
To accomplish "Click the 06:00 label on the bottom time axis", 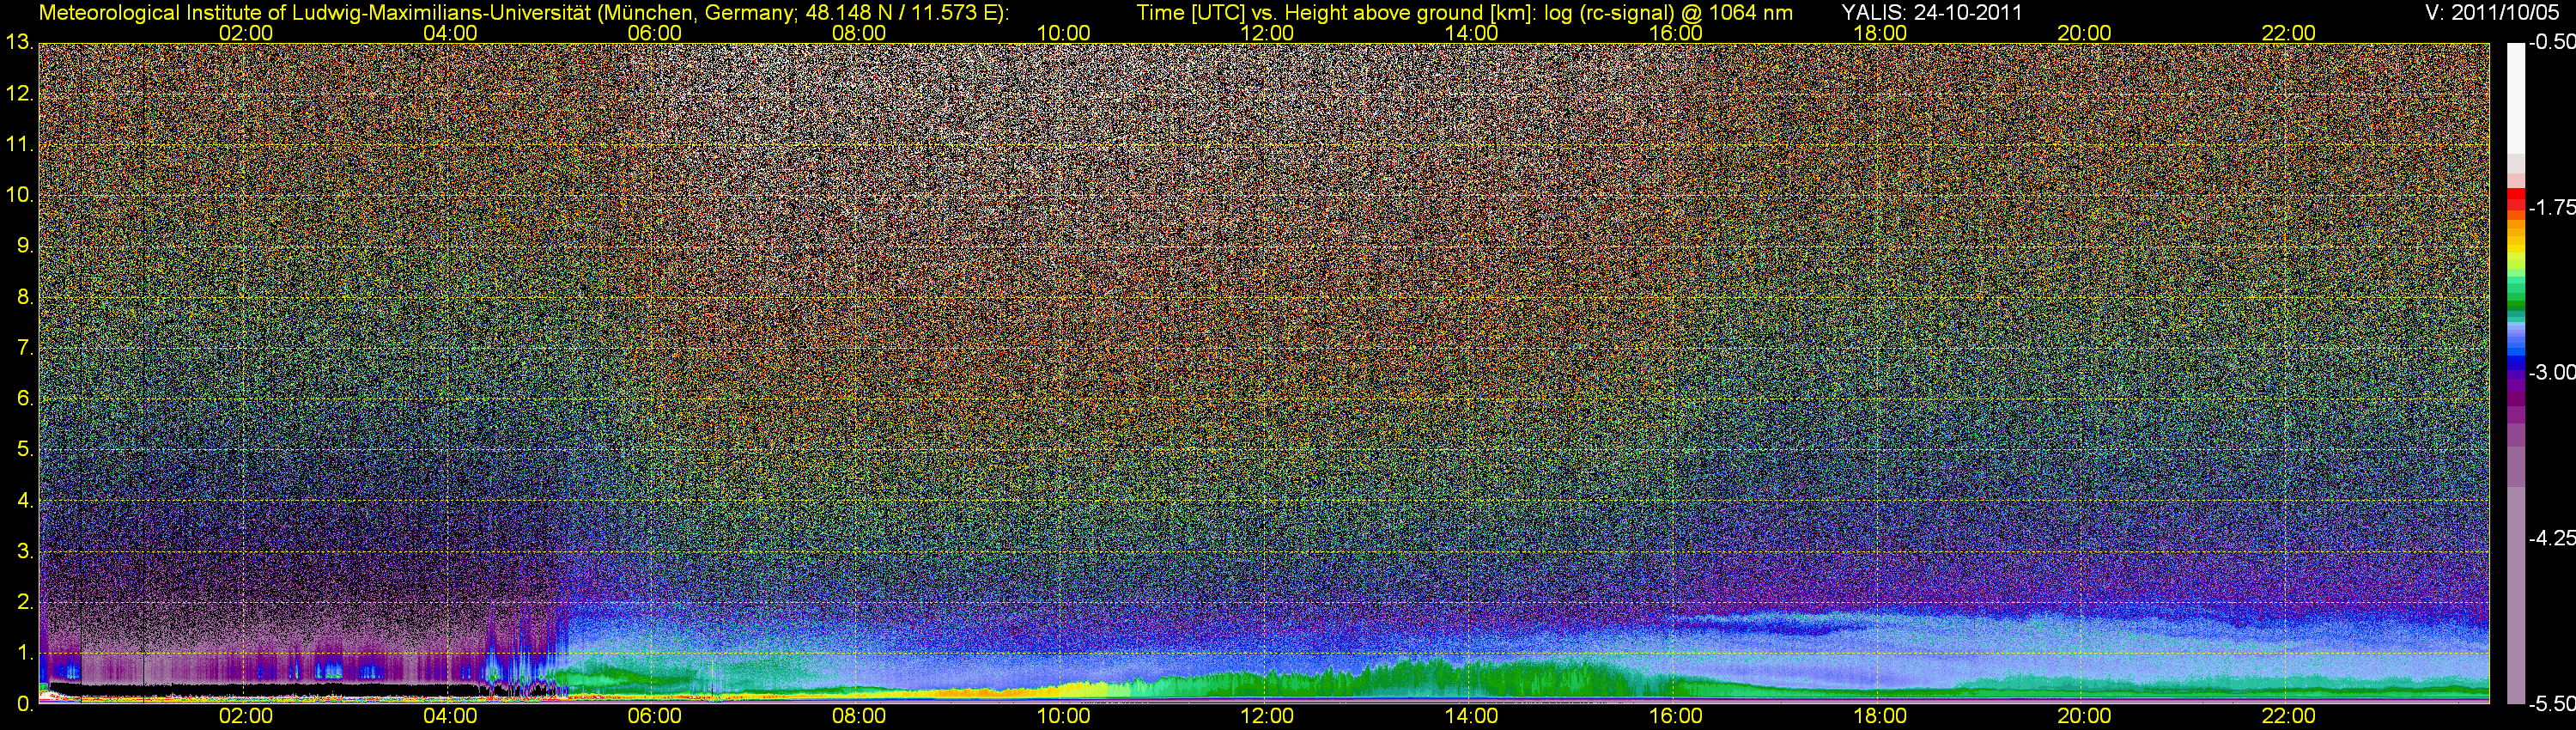I will (655, 717).
